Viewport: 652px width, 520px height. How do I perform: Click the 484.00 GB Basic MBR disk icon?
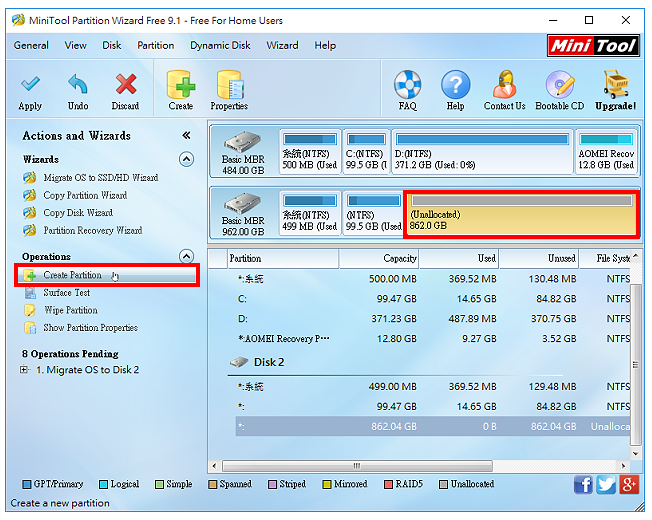[x=242, y=142]
